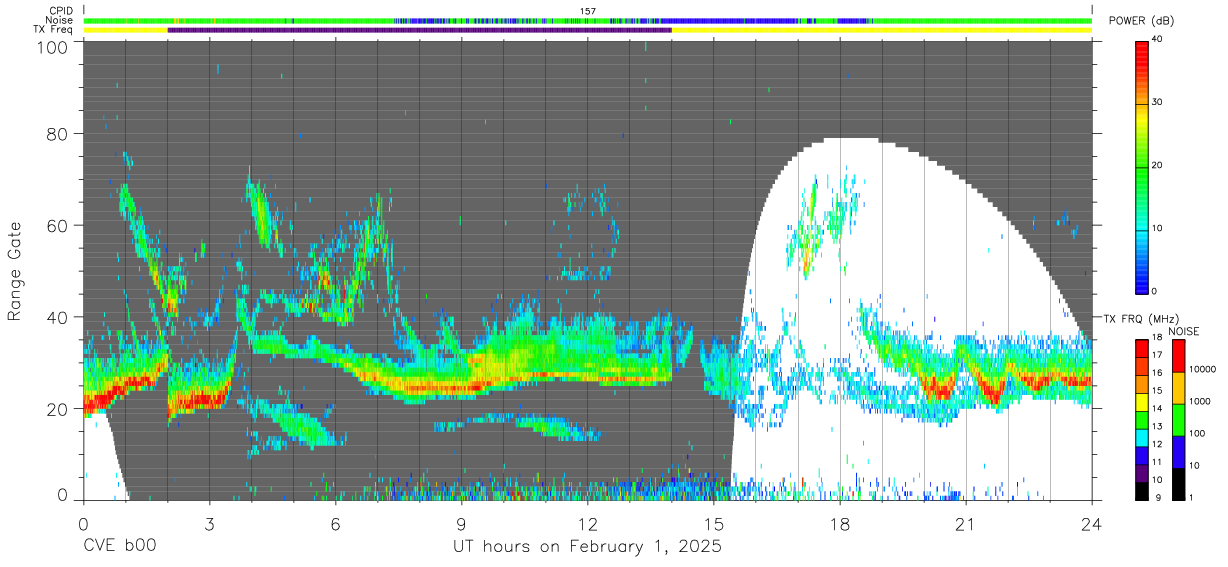The height and width of the screenshot is (567, 1228).
Task: Click the 18 hour mark on UT axis
Action: 840,523
